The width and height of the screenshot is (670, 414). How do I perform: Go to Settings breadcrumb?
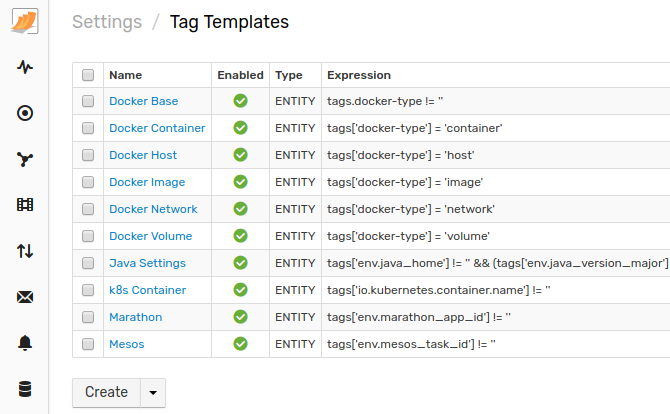107,22
